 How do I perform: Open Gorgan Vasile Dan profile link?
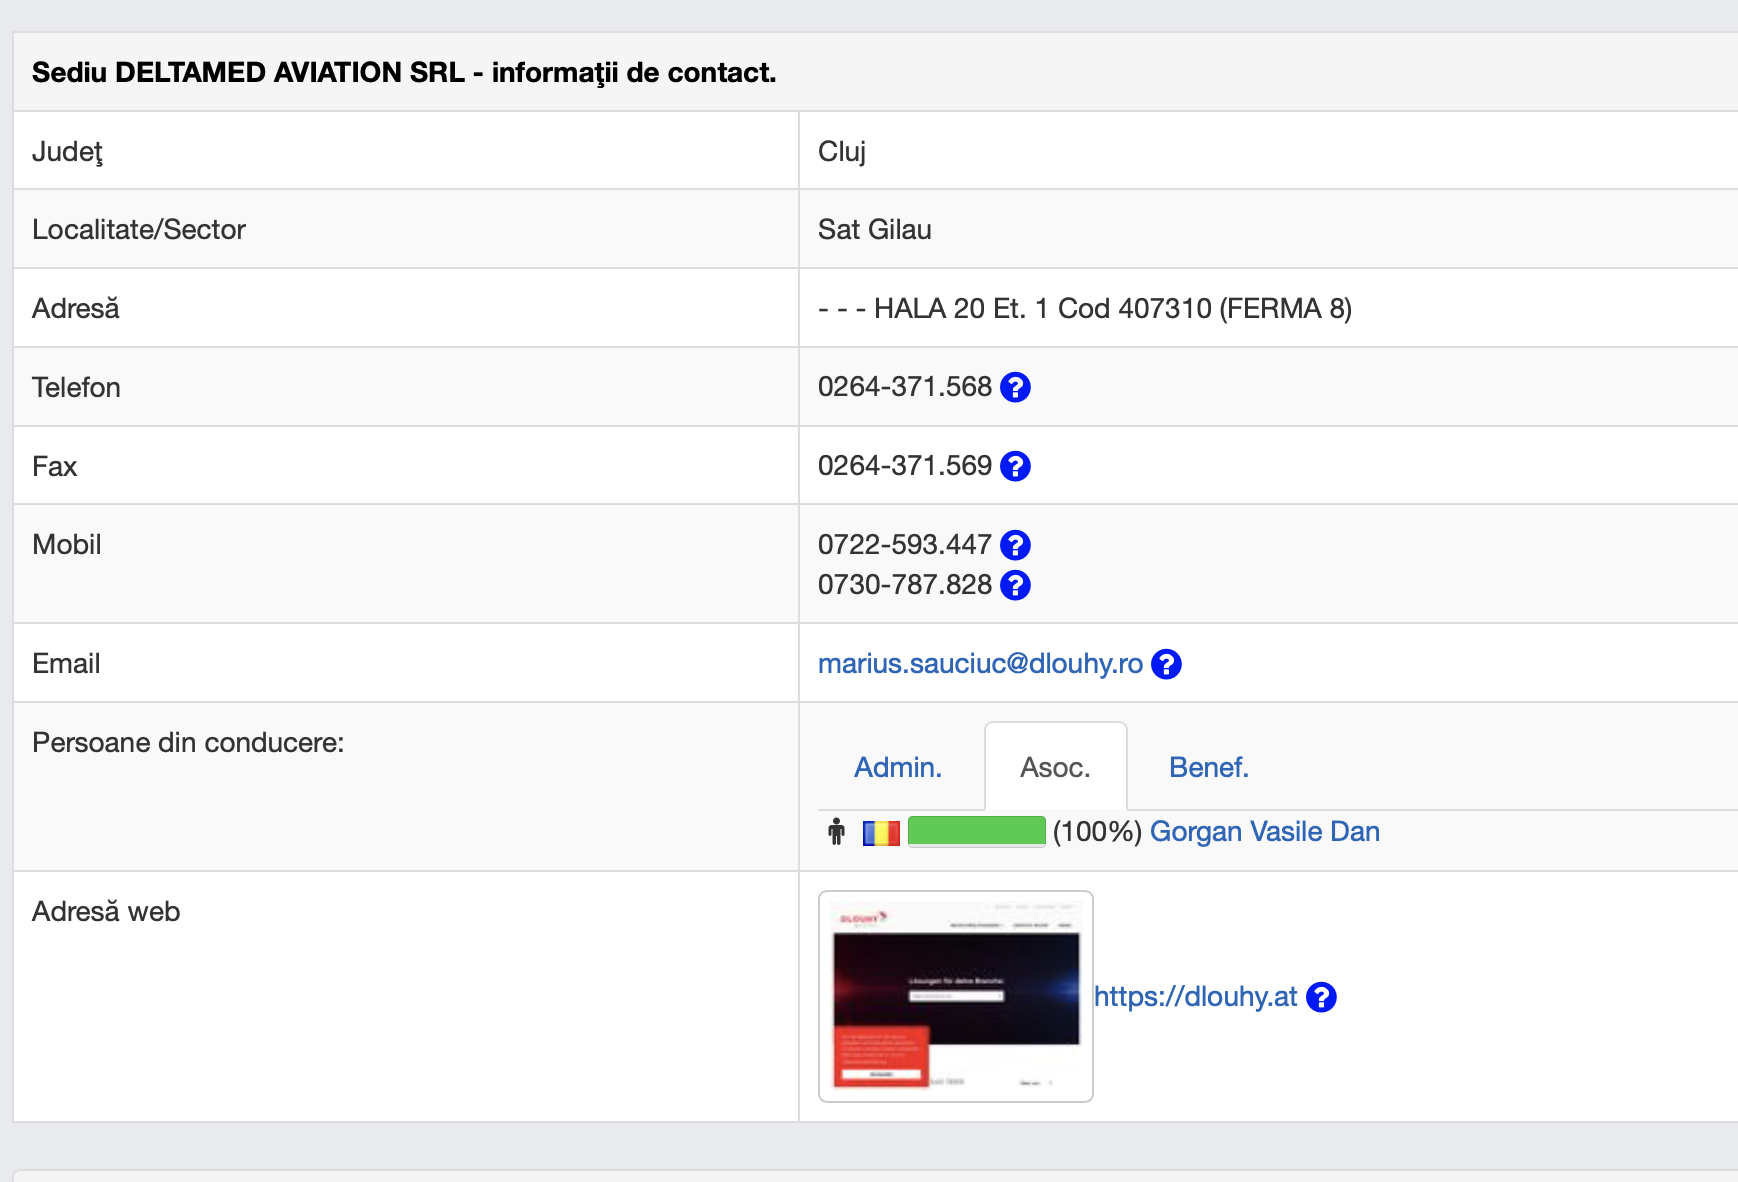pyautogui.click(x=1264, y=832)
